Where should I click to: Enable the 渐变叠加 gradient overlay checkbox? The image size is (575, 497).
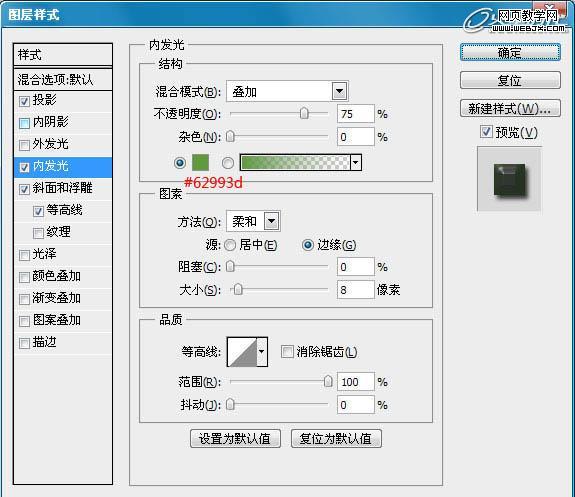click(24, 299)
